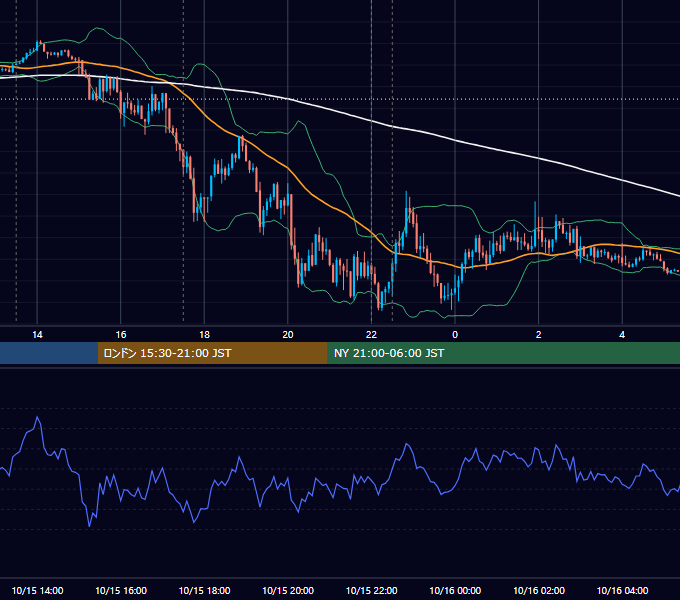Click the 10/15 22:00 time label
Viewport: 680px width, 600px height.
(371, 590)
